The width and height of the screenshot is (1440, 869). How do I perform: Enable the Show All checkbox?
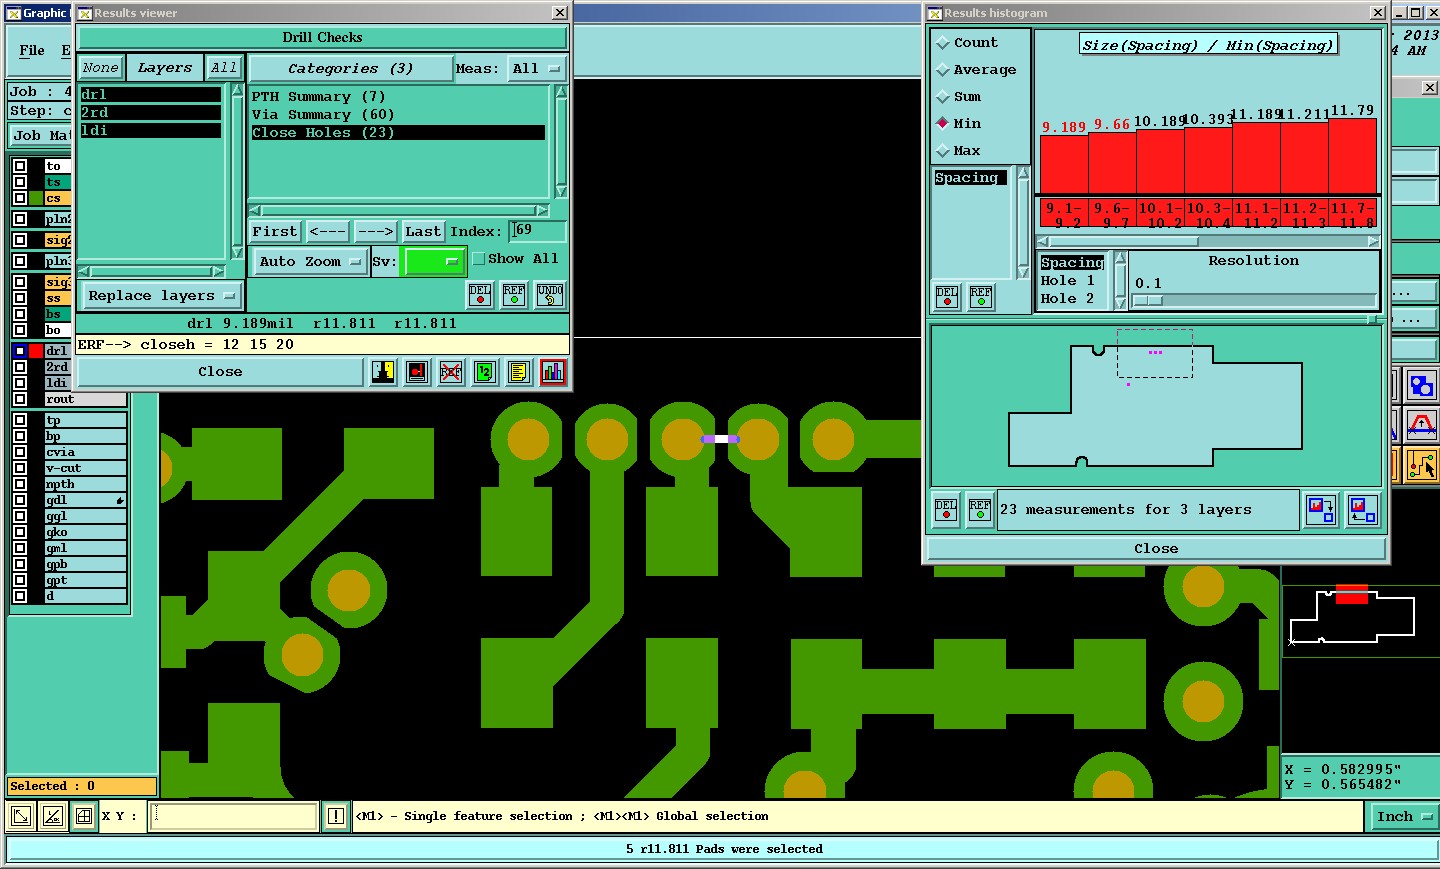pyautogui.click(x=479, y=259)
